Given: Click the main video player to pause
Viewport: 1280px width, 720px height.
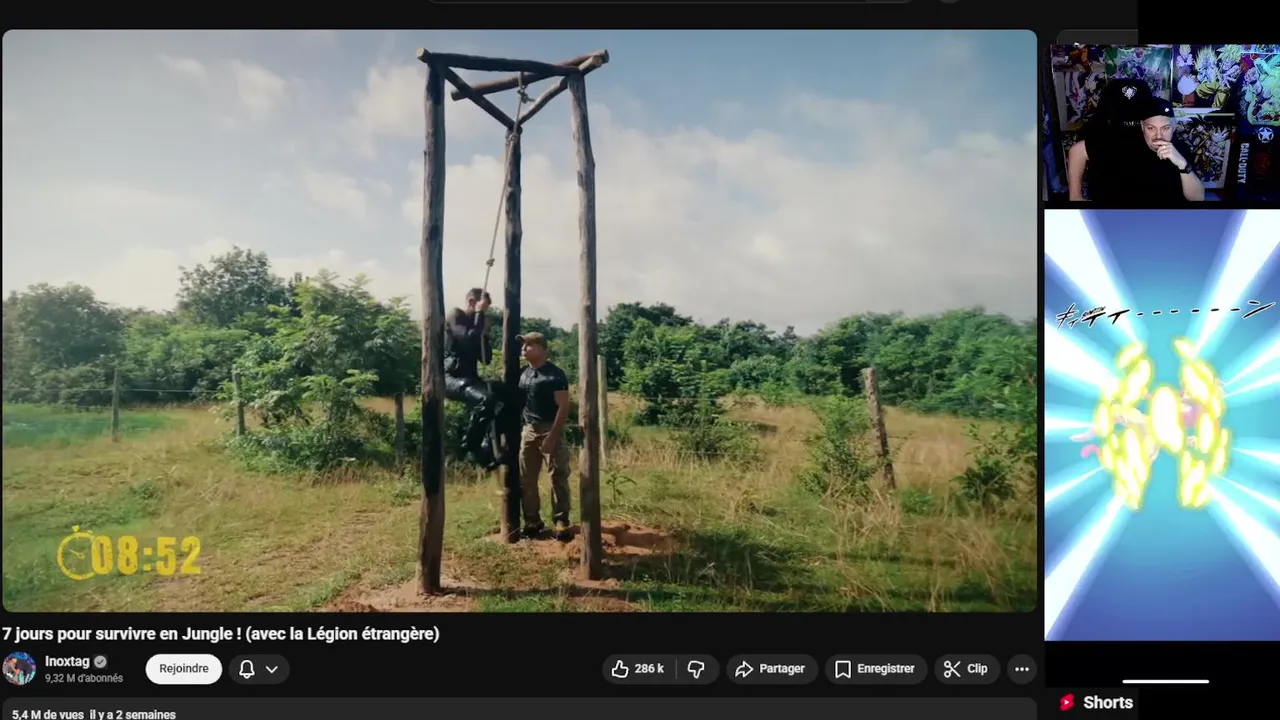Looking at the screenshot, I should (519, 320).
